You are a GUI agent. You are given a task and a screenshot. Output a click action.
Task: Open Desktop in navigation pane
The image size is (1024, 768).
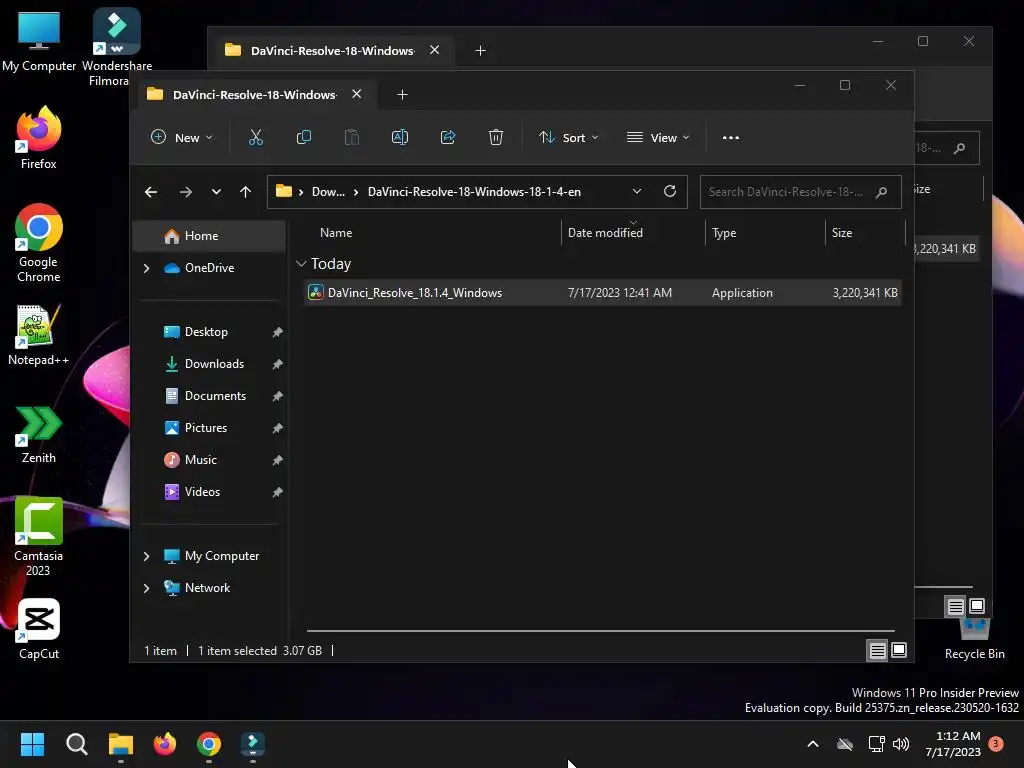206,332
